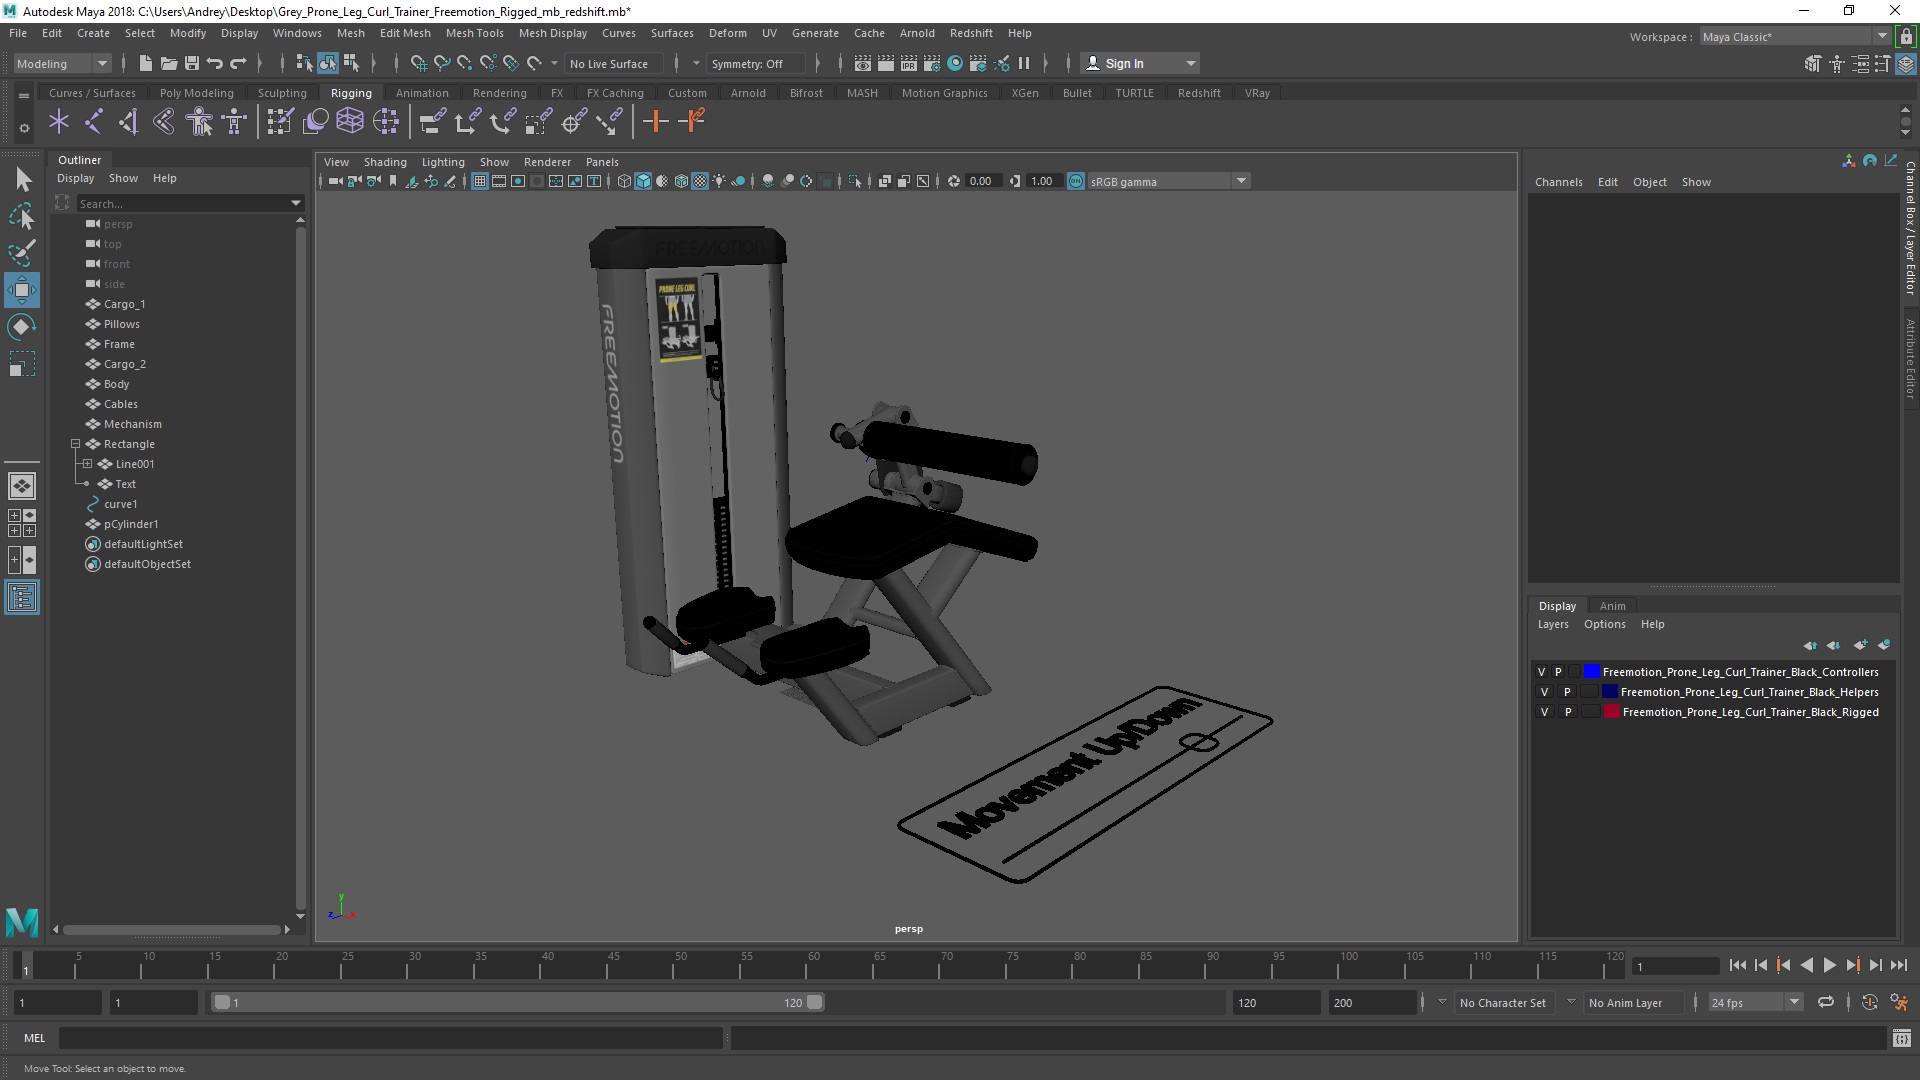This screenshot has height=1080, width=1920.
Task: Click the Single Perspective layout icon
Action: coord(22,486)
